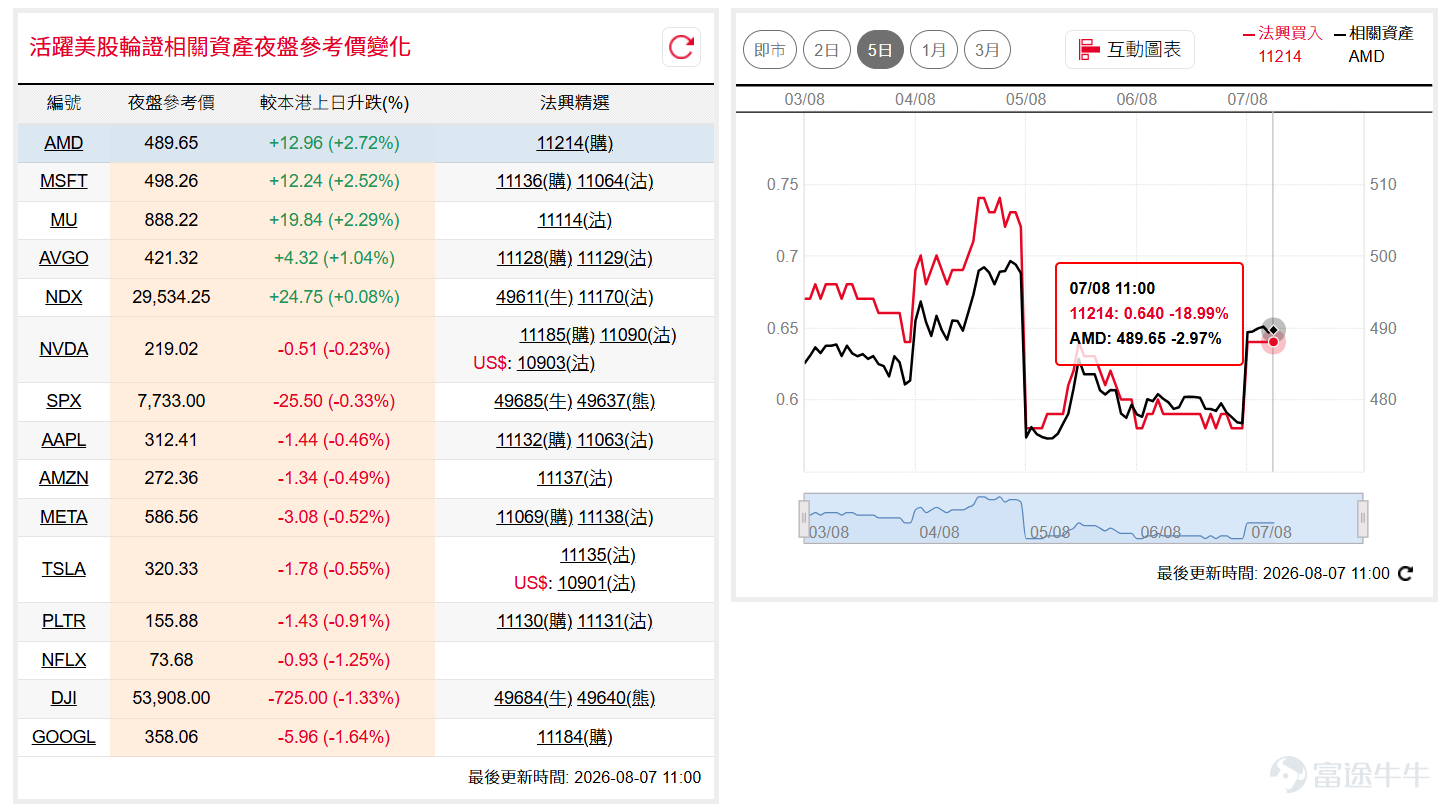1450x811 pixels.
Task: Open the 互動圖表 interactive chart
Action: 1130,49
